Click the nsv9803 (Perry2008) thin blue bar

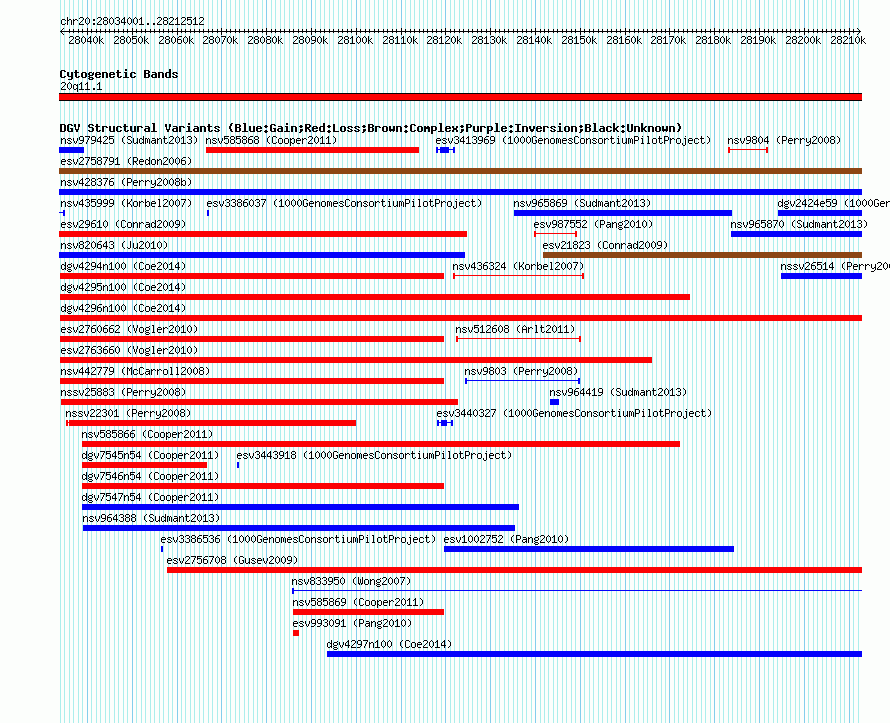[x=522, y=381]
